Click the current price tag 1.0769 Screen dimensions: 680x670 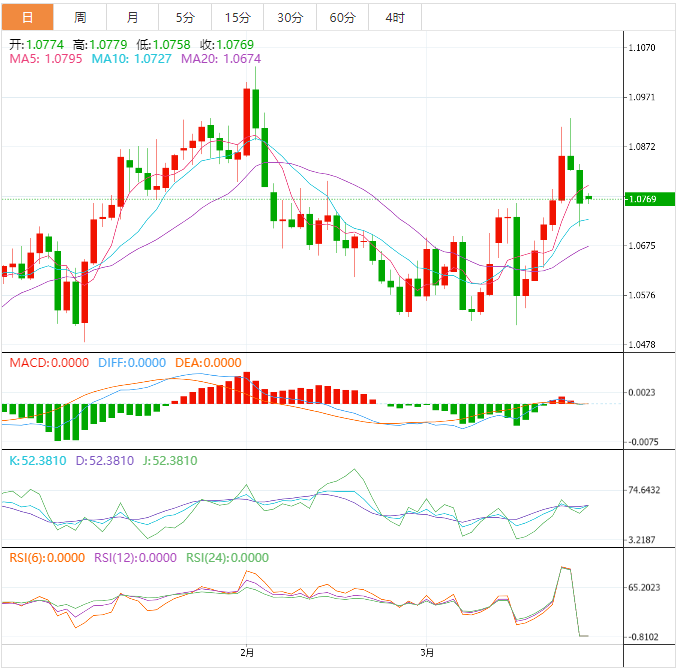point(642,199)
